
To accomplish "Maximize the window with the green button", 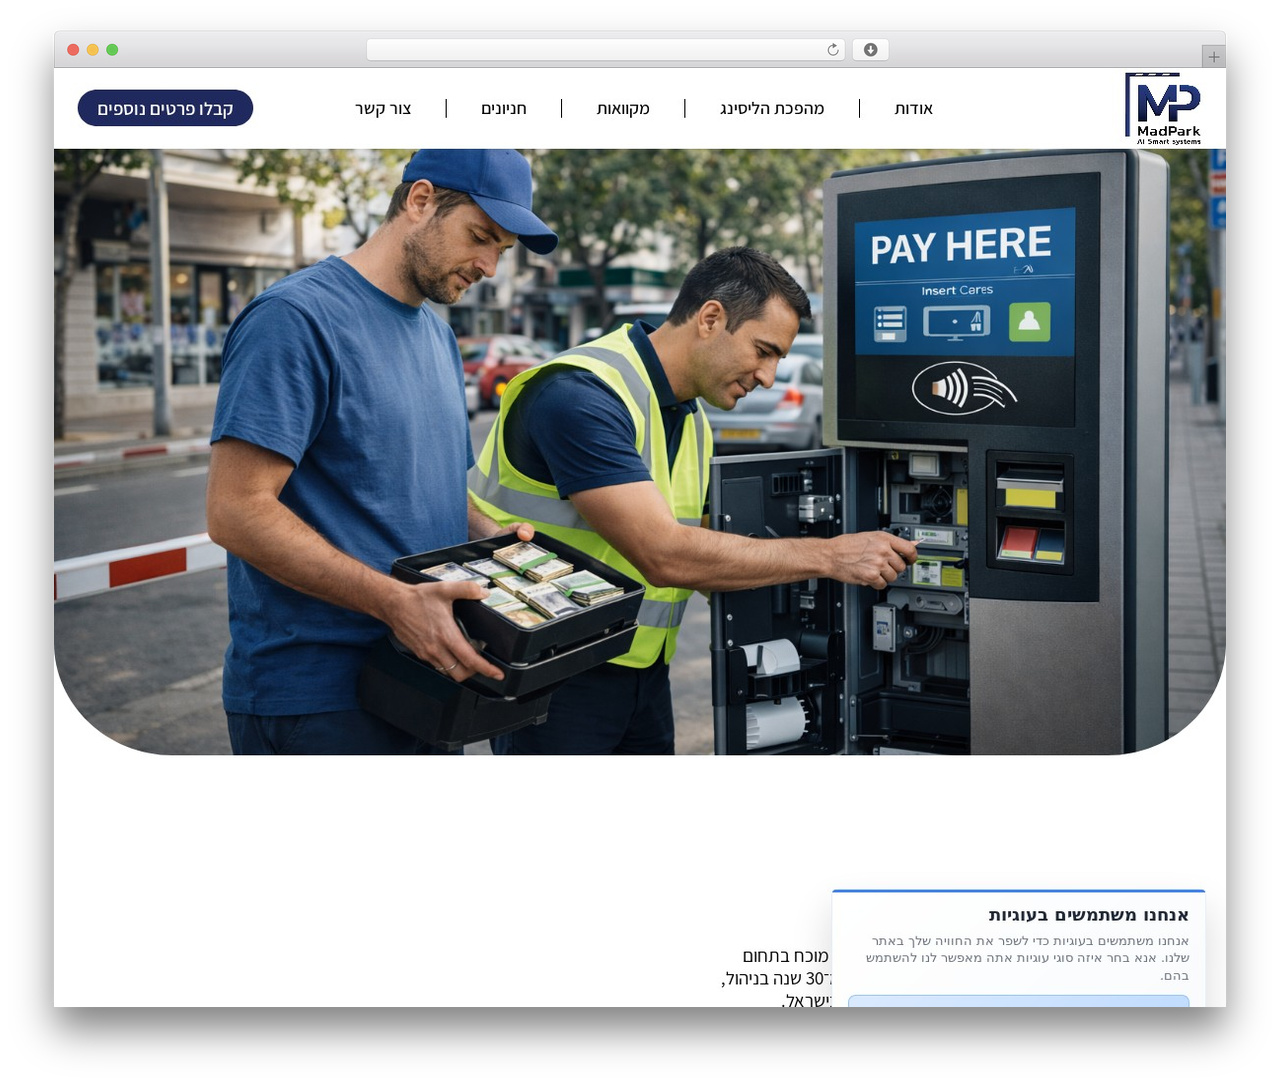I will (x=112, y=50).
